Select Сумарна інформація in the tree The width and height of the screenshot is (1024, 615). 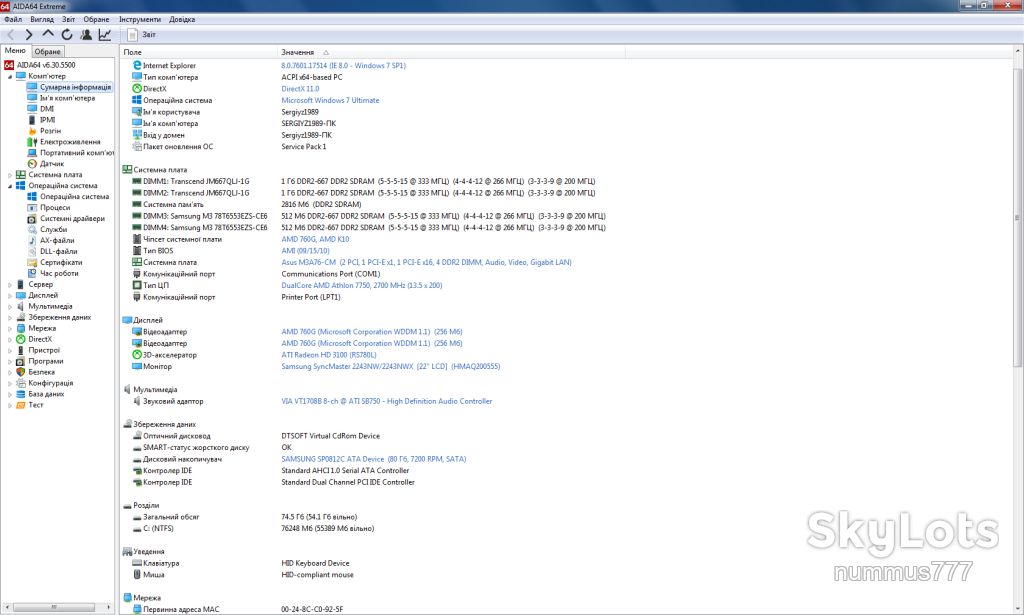(x=75, y=87)
